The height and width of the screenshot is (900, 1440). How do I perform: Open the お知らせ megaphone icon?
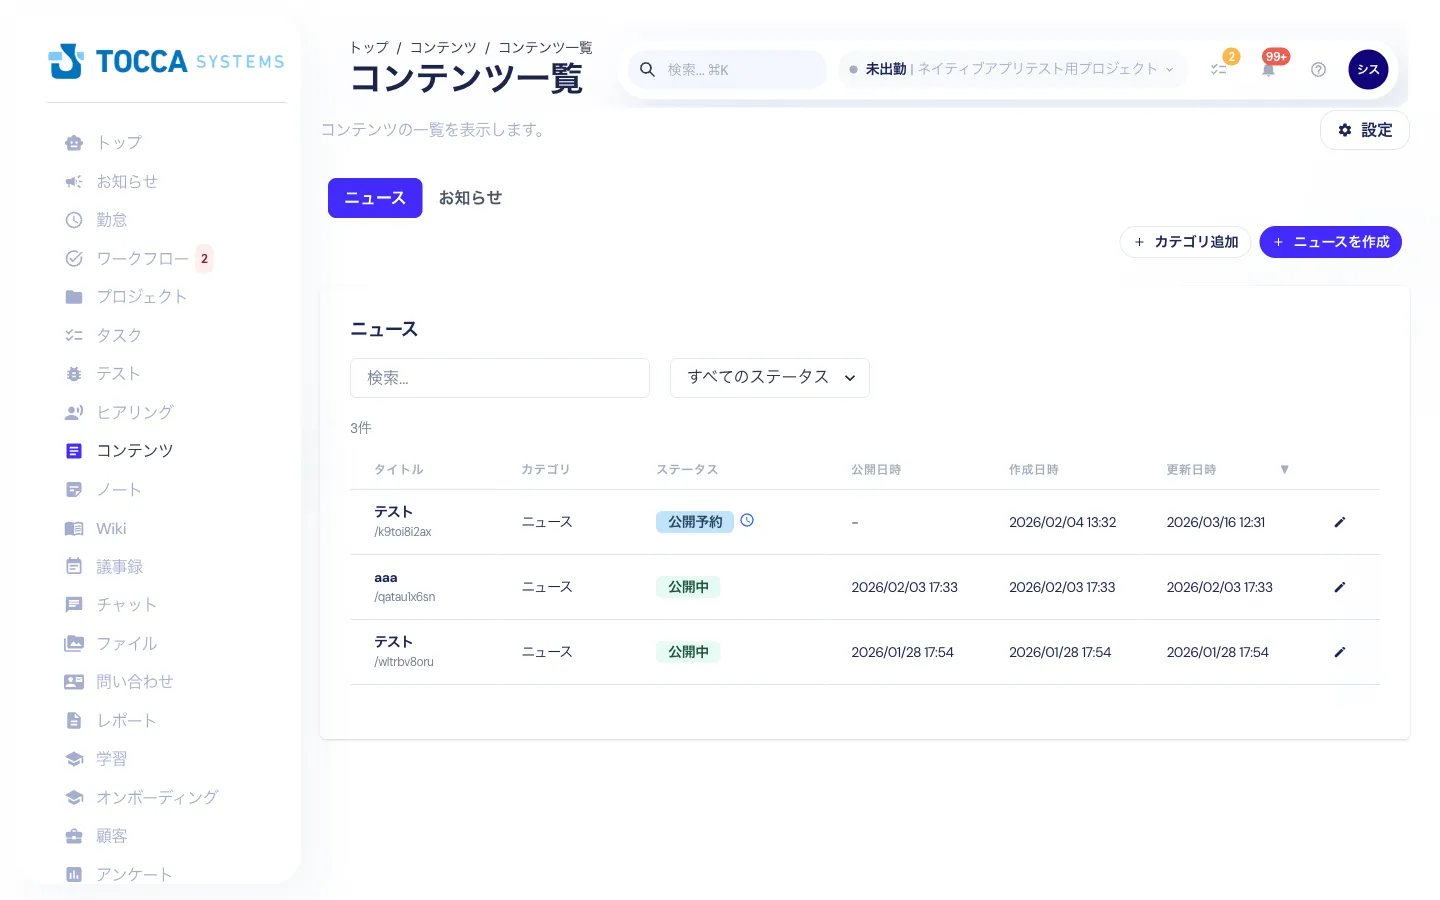tap(73, 181)
